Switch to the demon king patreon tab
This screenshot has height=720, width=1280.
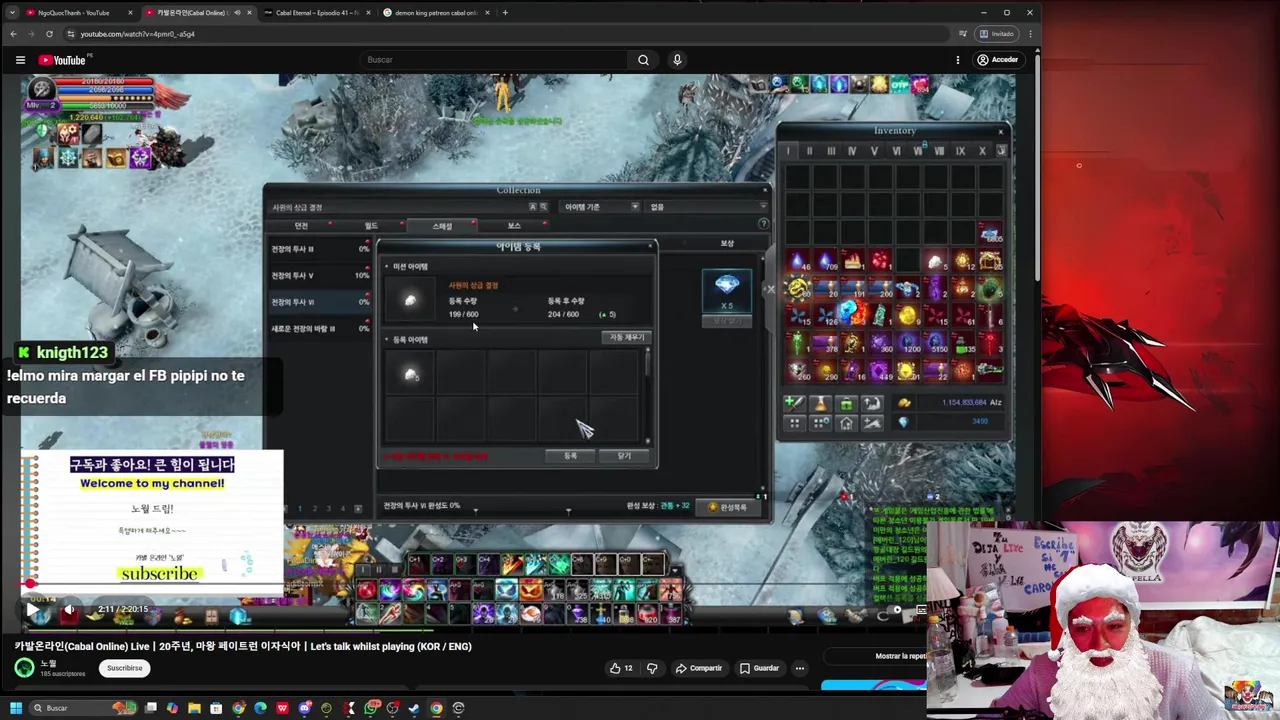(436, 13)
